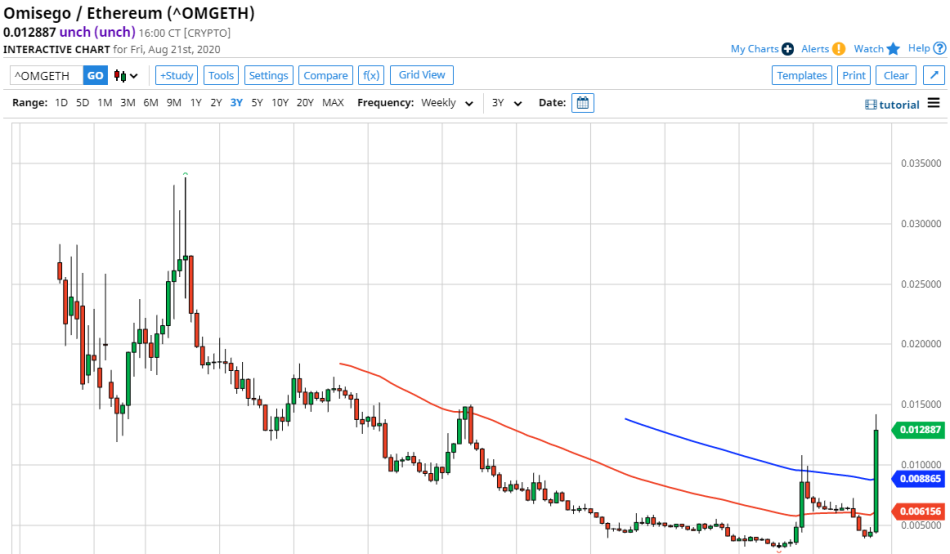Select the 9M range
This screenshot has width=950, height=554.
pos(174,103)
